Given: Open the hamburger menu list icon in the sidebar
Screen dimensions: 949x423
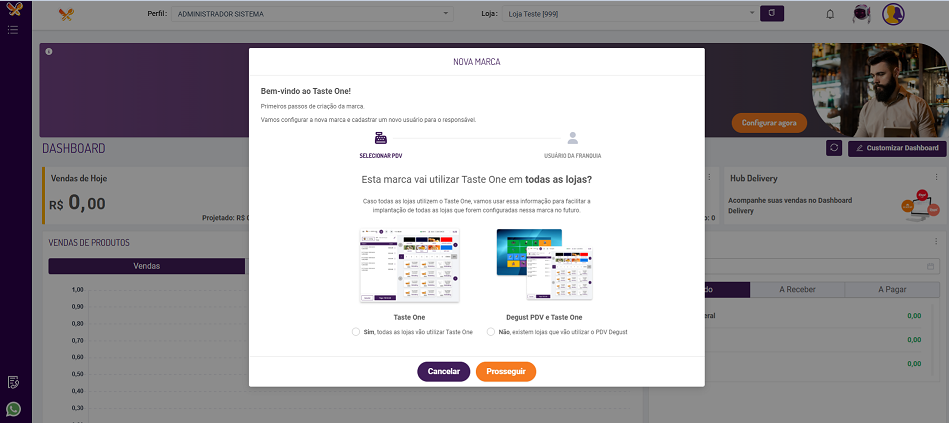Looking at the screenshot, I should pyautogui.click(x=13, y=29).
